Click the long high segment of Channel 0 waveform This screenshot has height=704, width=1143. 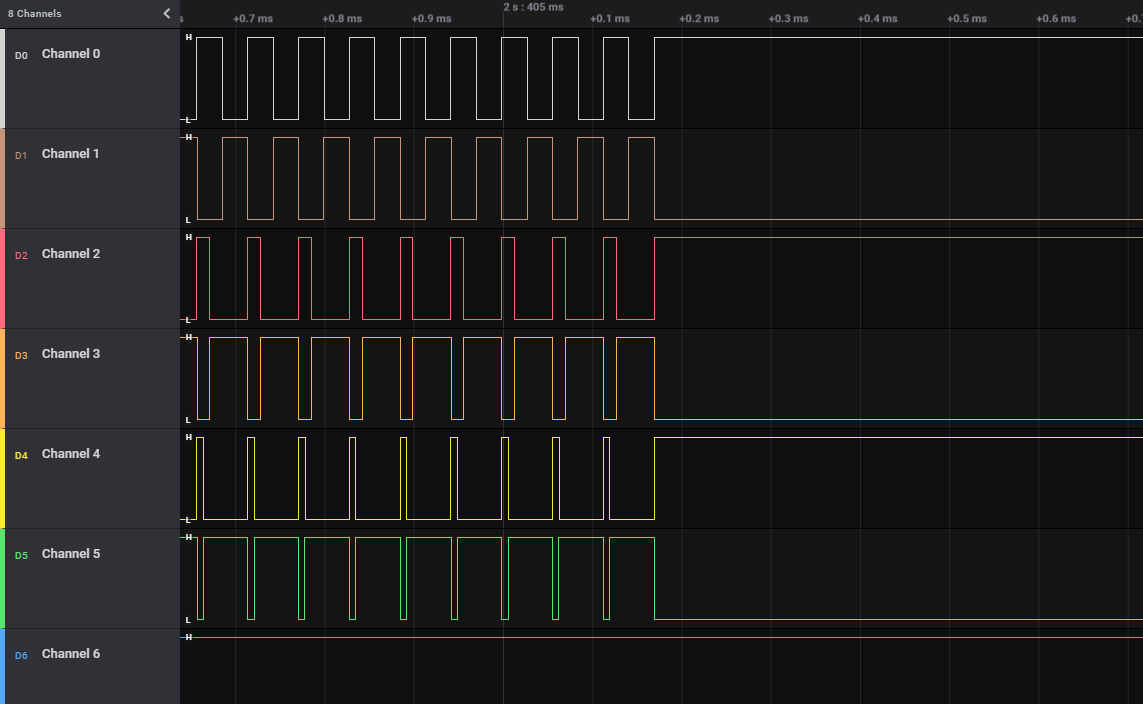899,38
